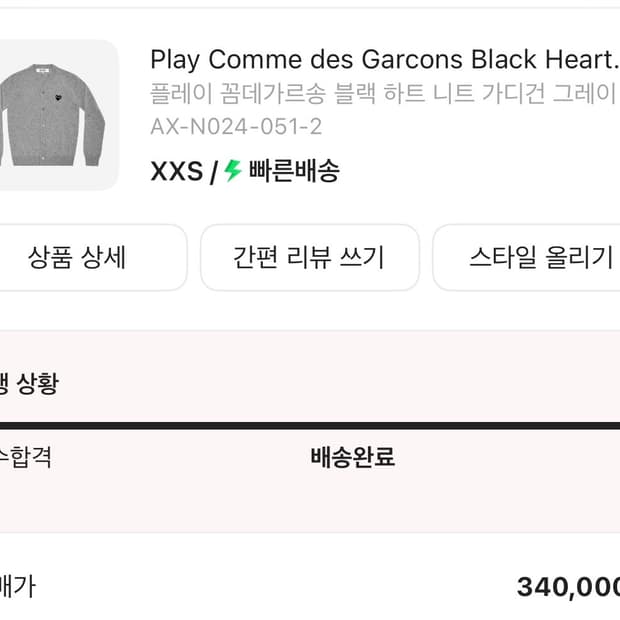This screenshot has width=620, height=620.
Task: Tap the 상황 progress section heading
Action: (x=30, y=383)
